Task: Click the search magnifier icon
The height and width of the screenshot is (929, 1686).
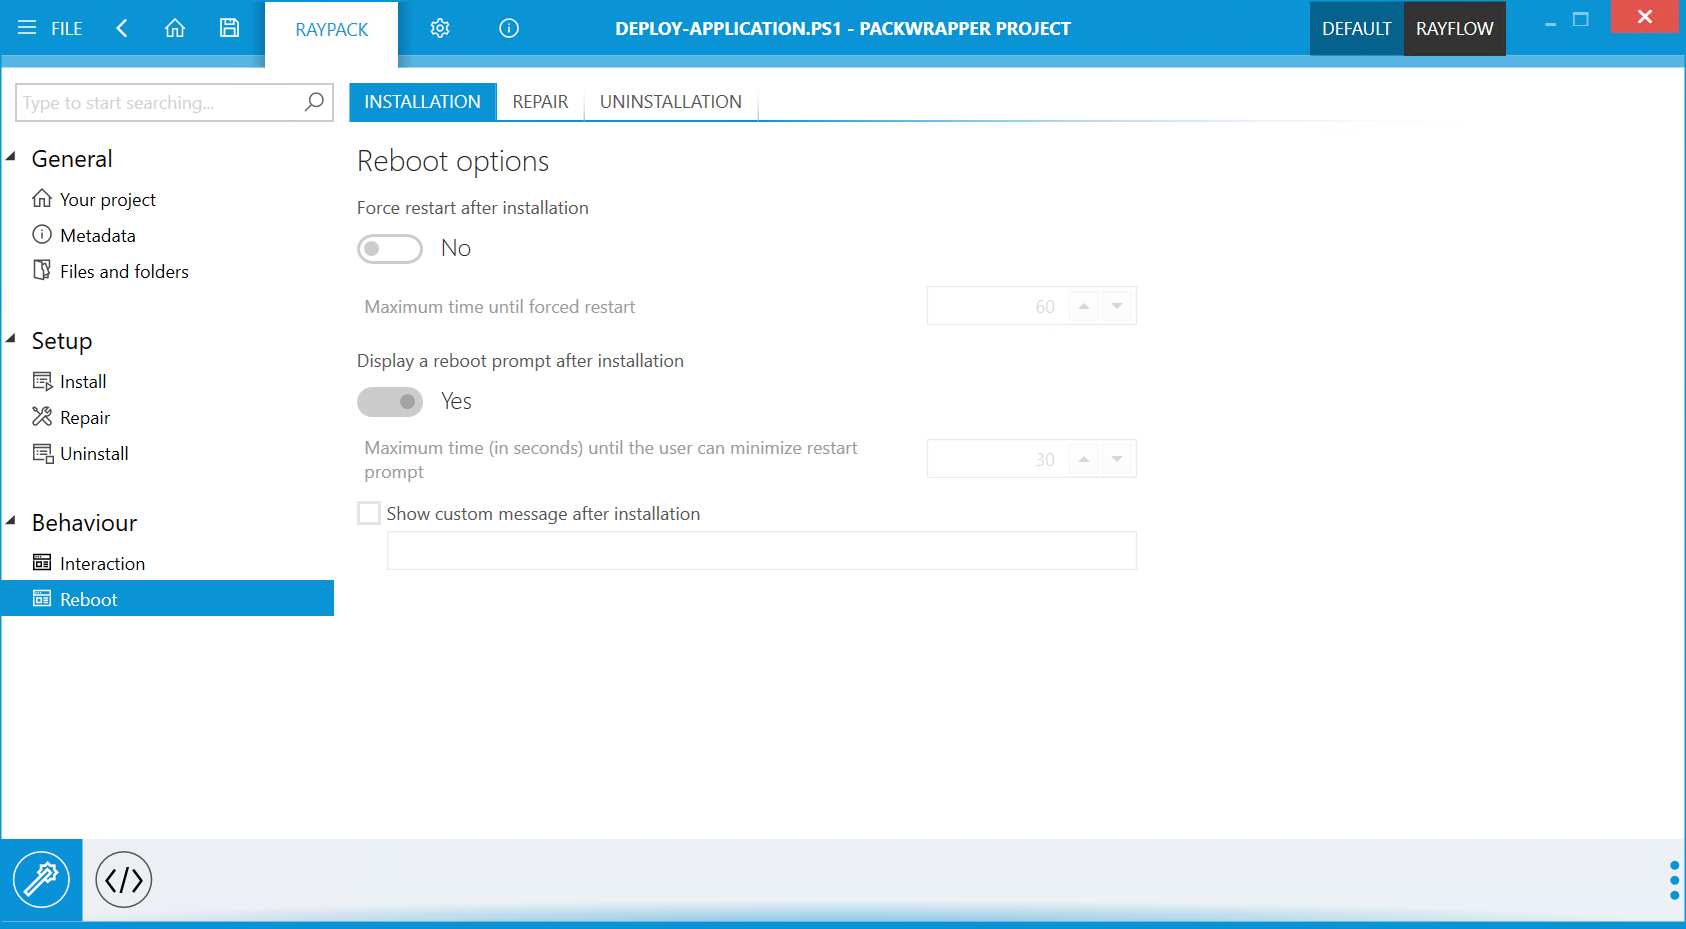Action: (314, 102)
